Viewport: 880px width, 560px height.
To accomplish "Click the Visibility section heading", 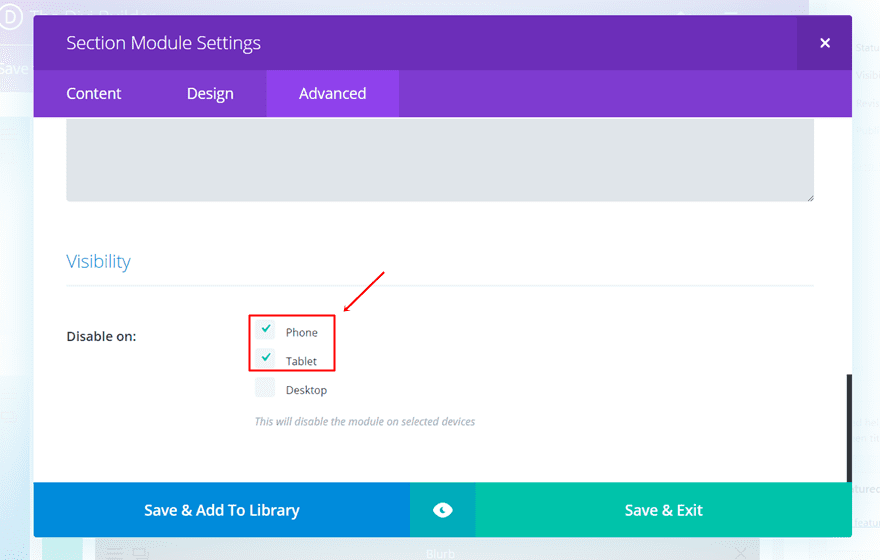I will tap(98, 262).
